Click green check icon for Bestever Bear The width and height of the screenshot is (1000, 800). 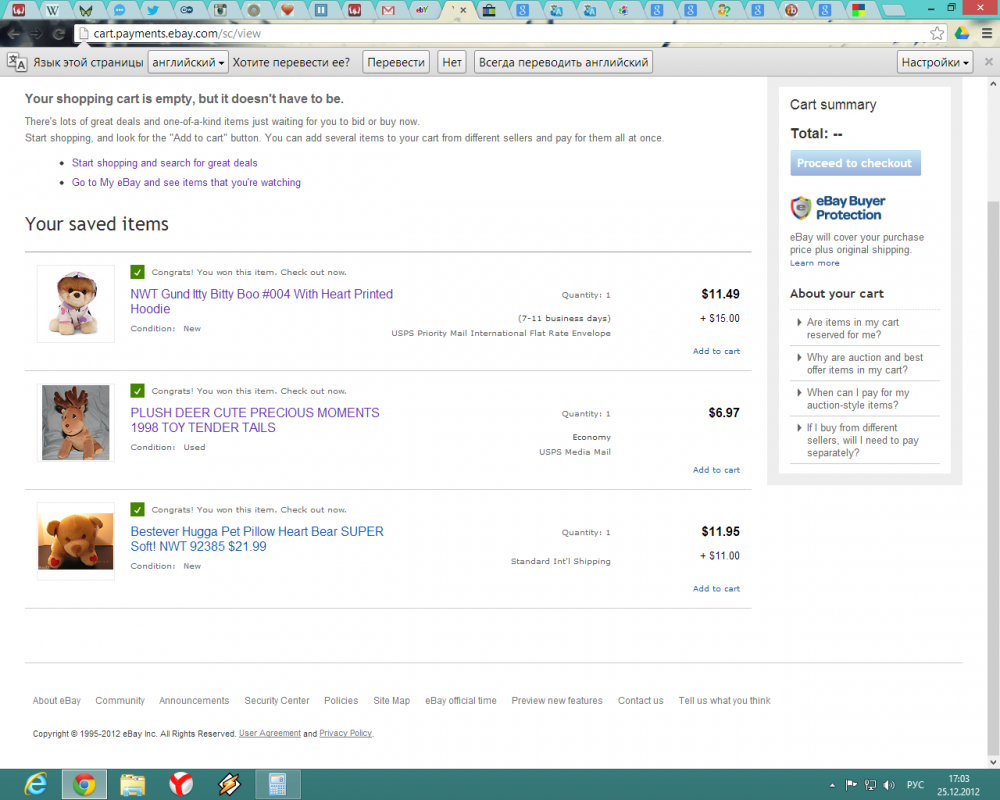click(137, 509)
